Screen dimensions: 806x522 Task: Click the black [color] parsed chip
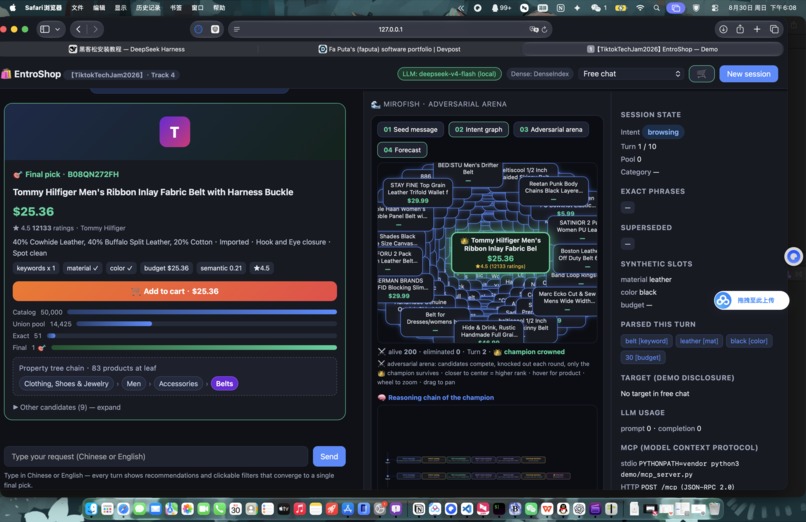[748, 341]
